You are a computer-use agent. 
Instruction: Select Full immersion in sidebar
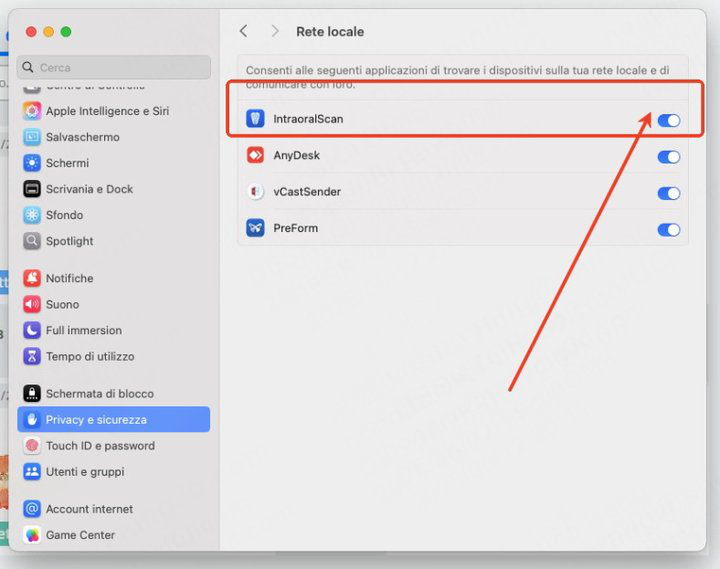coord(113,330)
